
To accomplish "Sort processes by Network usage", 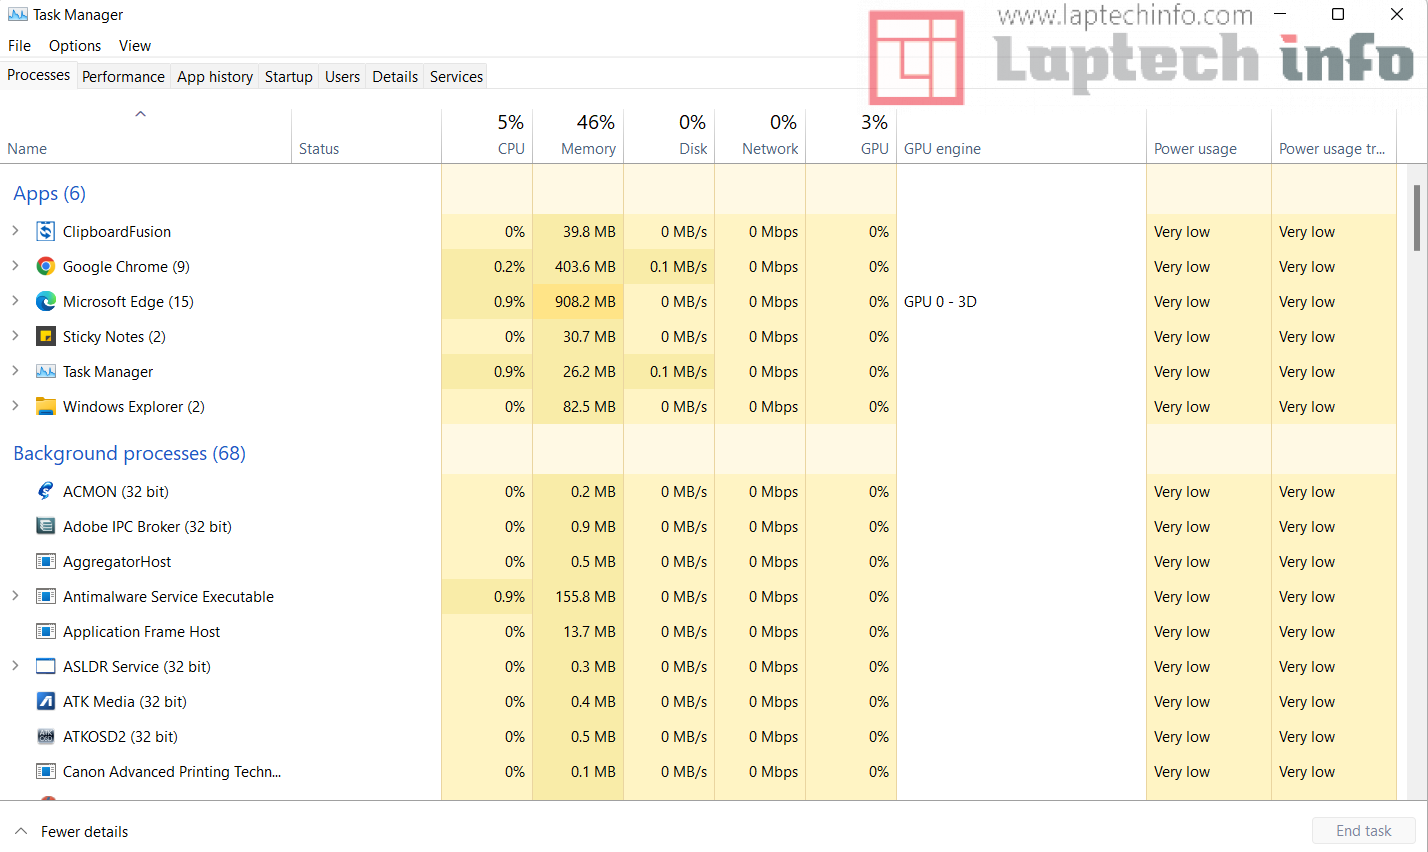I will (x=760, y=136).
